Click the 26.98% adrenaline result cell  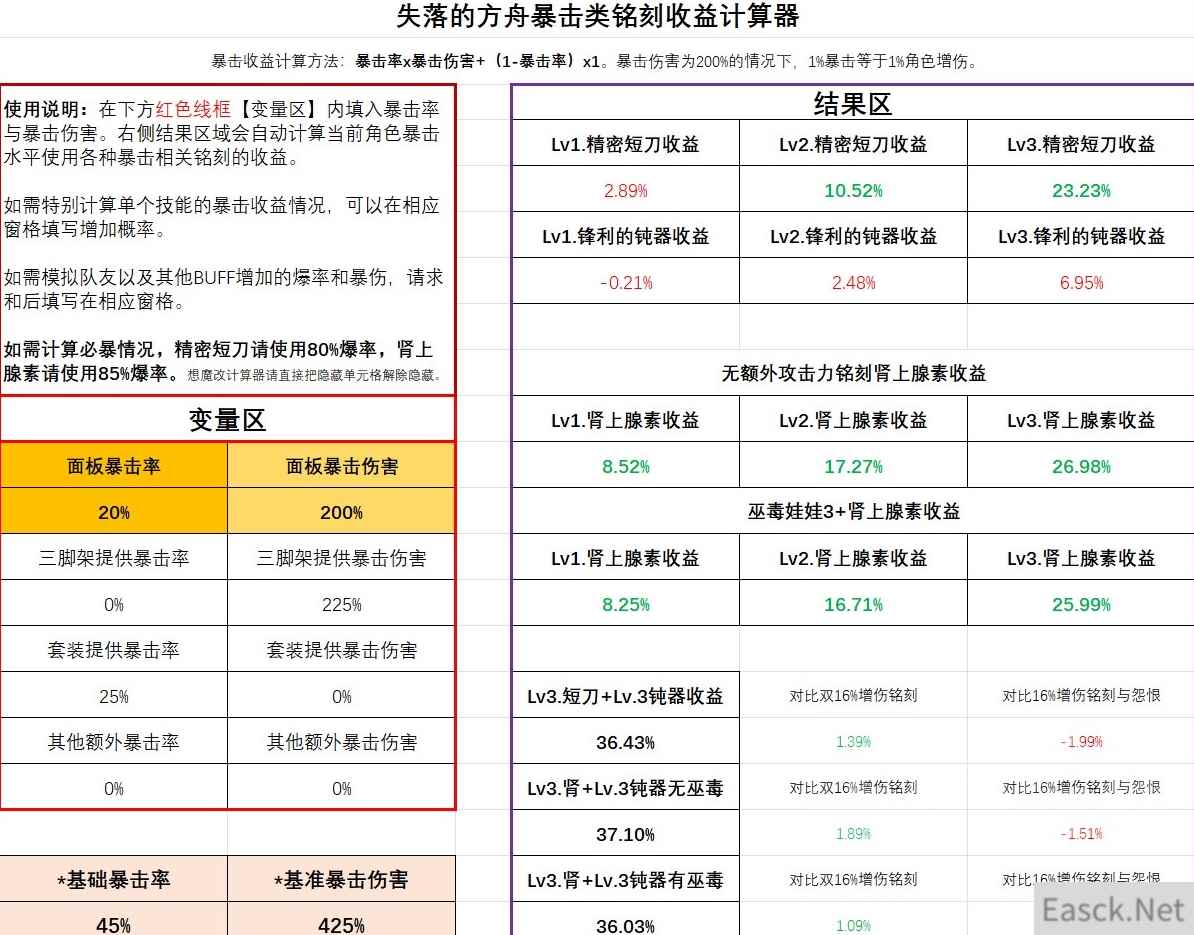tap(1081, 466)
